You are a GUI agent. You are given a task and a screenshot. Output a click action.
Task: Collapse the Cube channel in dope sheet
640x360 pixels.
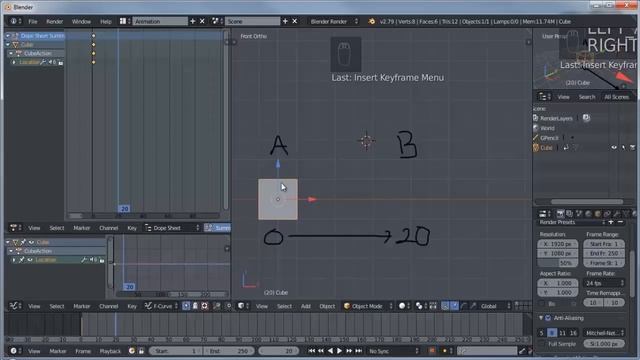(8, 44)
